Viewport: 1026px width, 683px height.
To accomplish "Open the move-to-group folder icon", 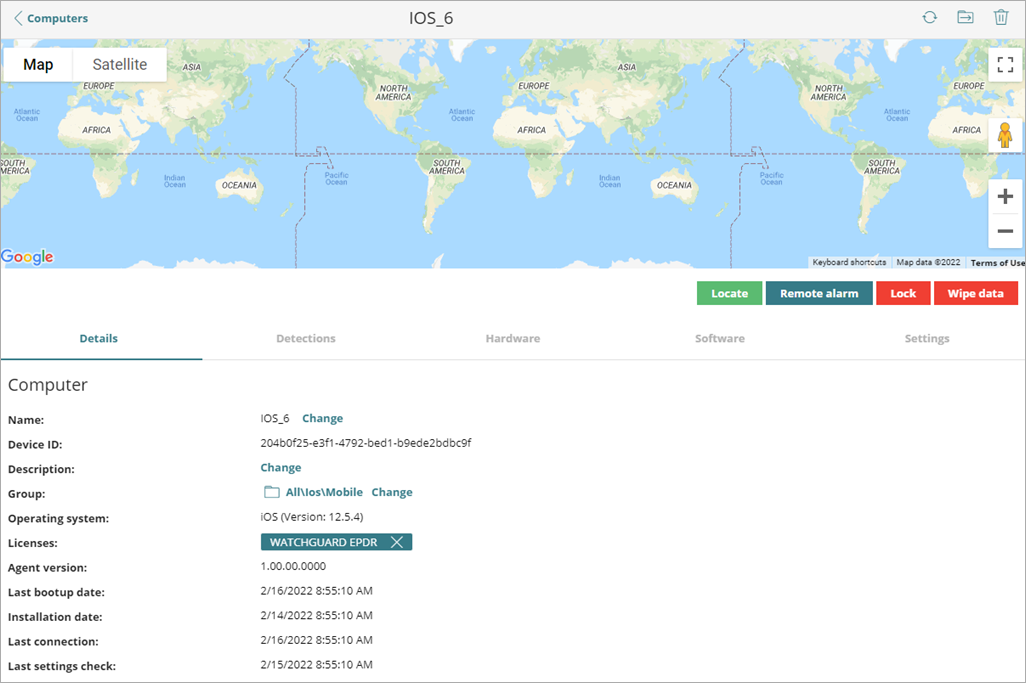I will (965, 17).
